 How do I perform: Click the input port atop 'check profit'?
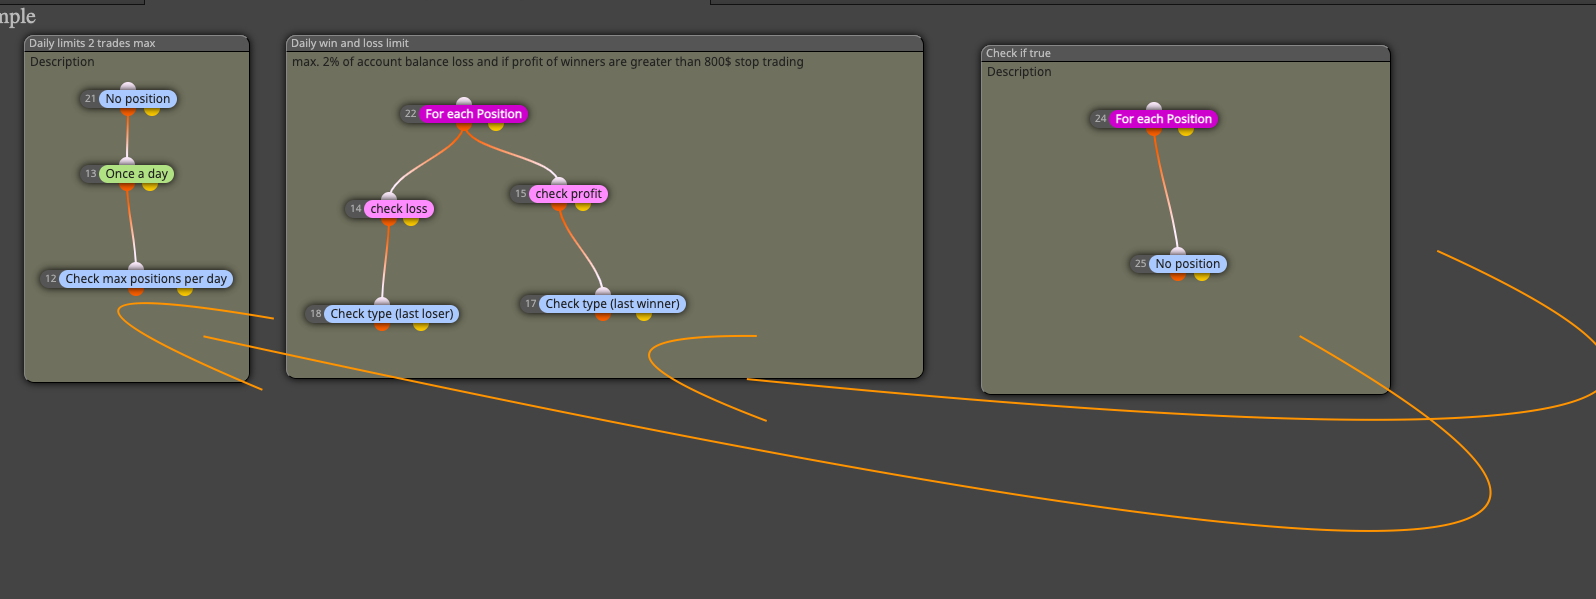pyautogui.click(x=559, y=182)
